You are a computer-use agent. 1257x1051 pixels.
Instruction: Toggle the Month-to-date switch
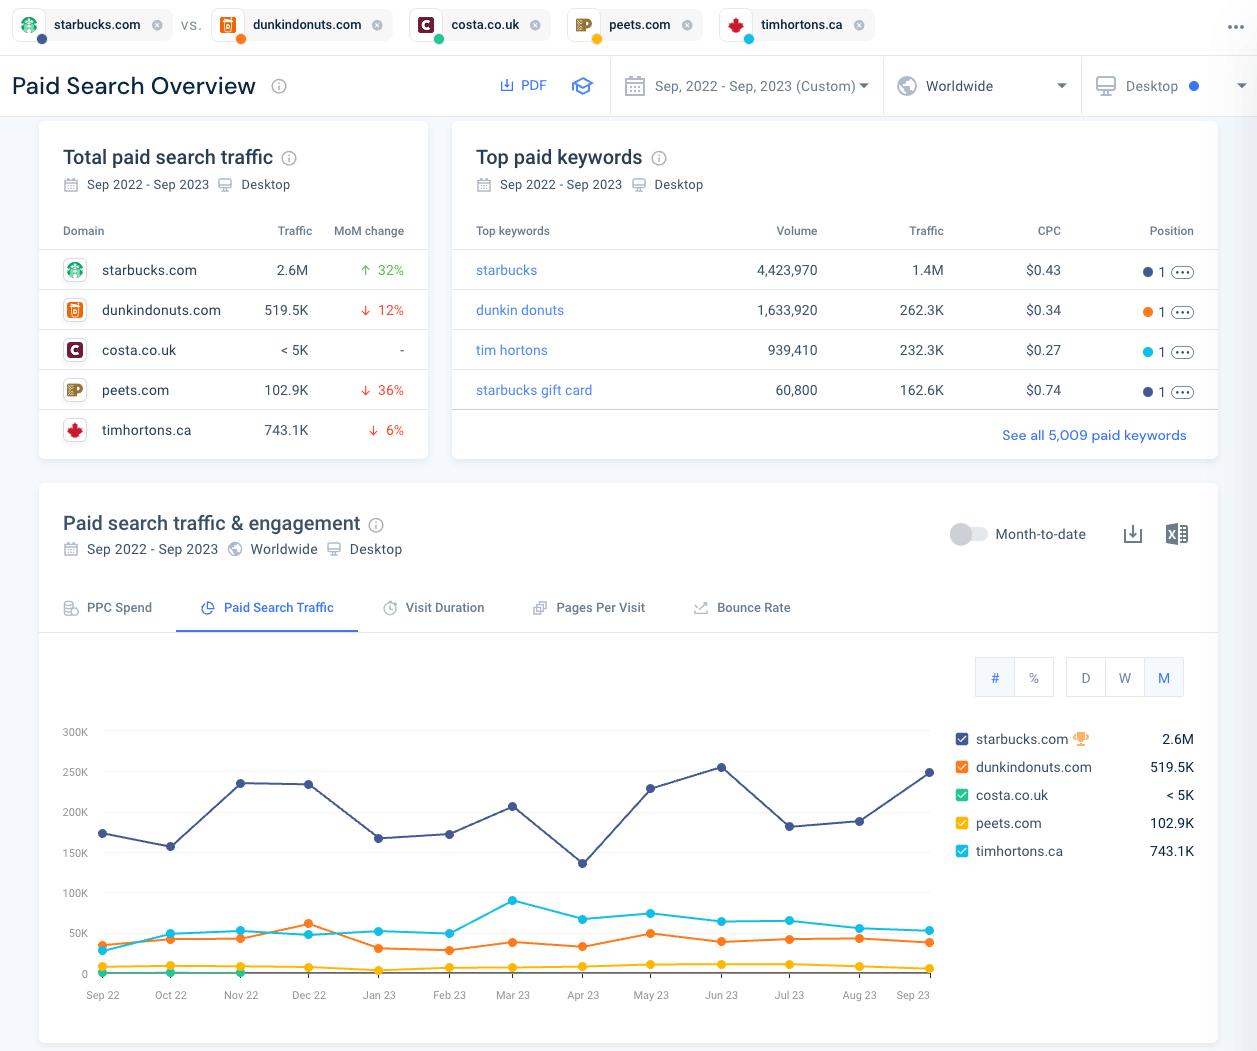[968, 534]
